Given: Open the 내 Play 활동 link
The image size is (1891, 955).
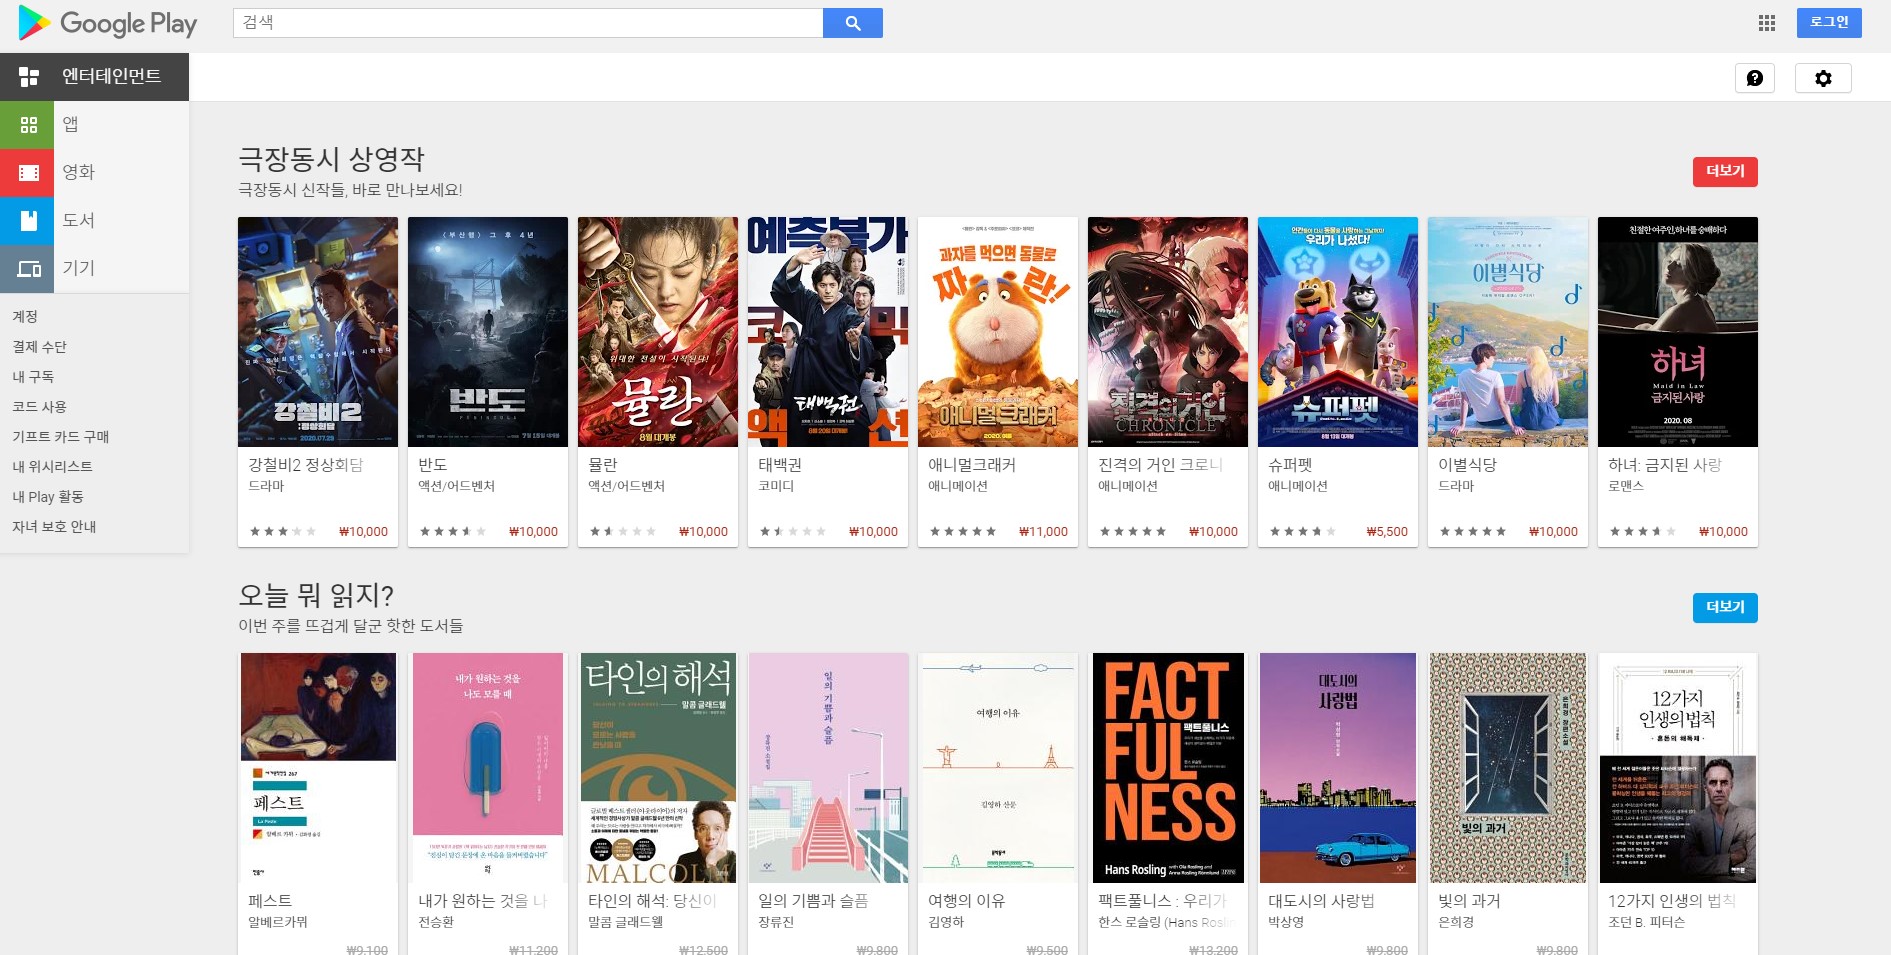Looking at the screenshot, I should click(47, 496).
